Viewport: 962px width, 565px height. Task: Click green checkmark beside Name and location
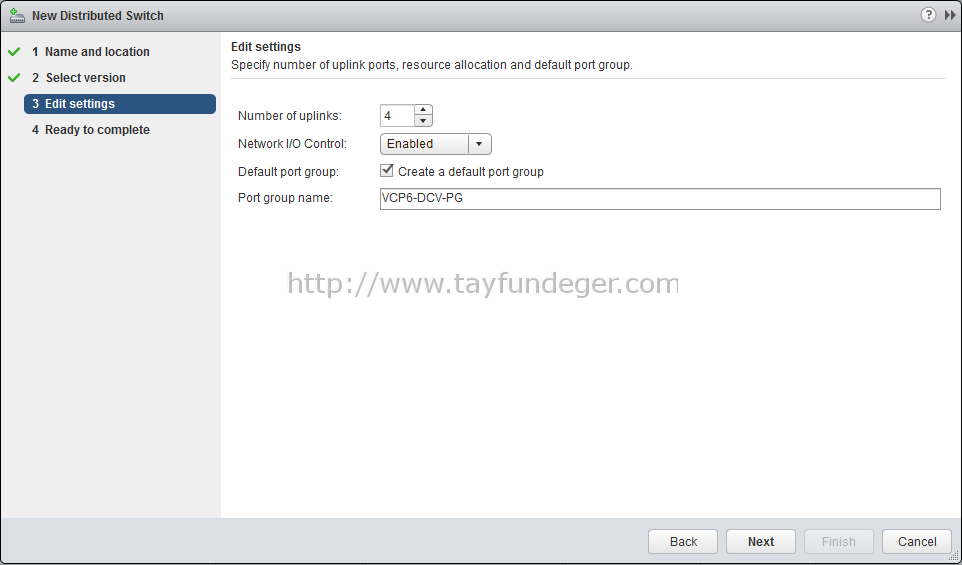point(14,52)
